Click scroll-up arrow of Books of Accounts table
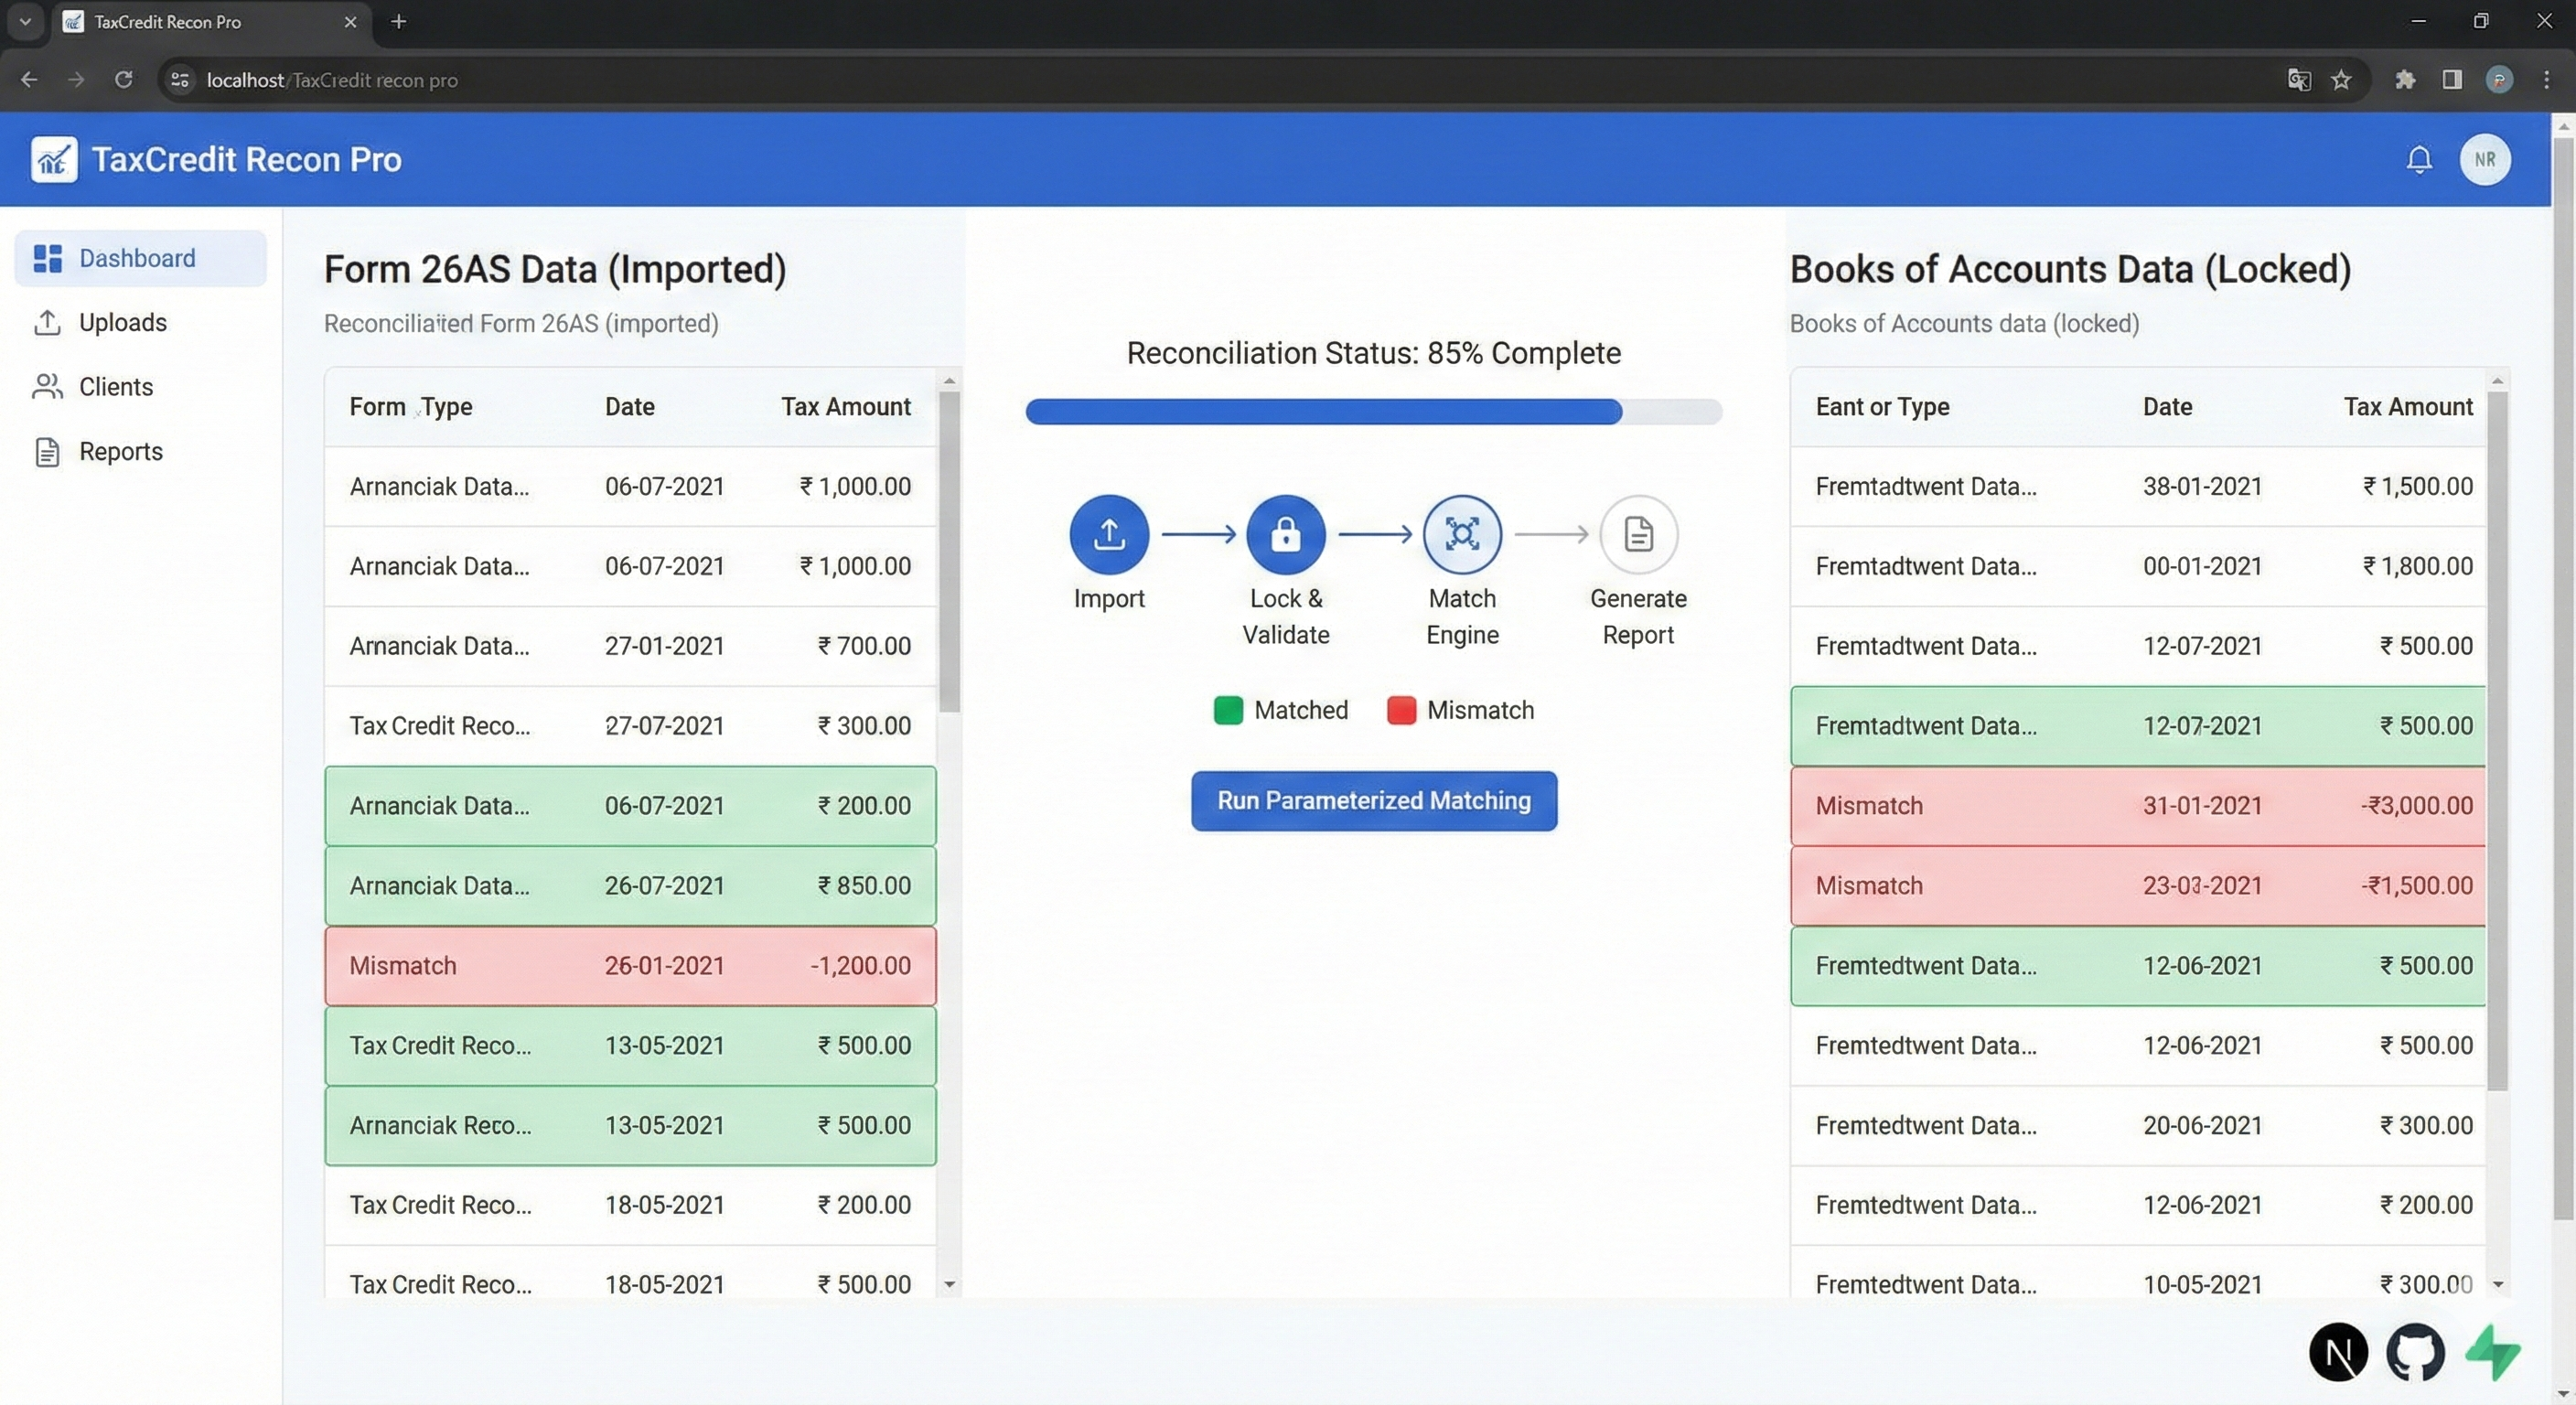Screen dimensions: 2576x1405 pos(2497,381)
